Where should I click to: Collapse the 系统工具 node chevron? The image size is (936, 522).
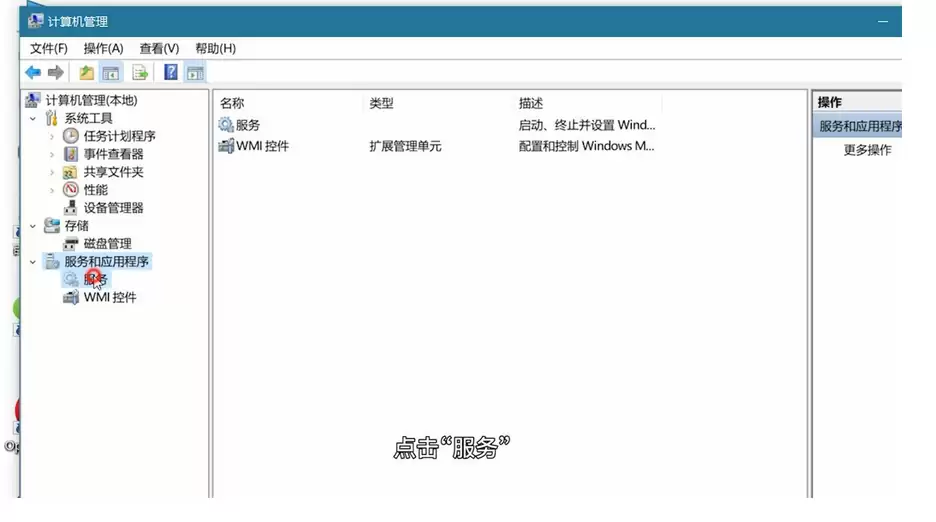pyautogui.click(x=33, y=118)
